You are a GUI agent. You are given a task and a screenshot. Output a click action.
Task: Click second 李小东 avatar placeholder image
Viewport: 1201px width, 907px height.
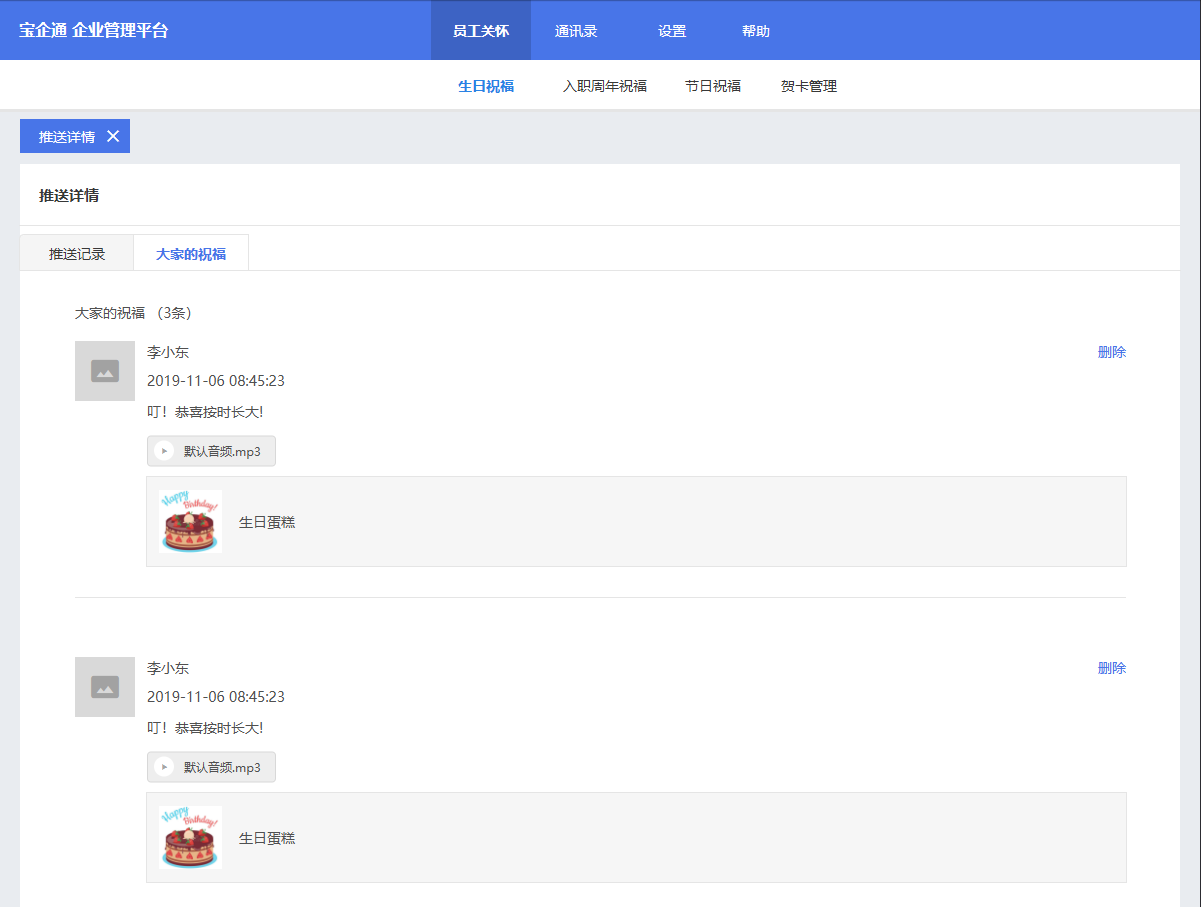pyautogui.click(x=105, y=687)
